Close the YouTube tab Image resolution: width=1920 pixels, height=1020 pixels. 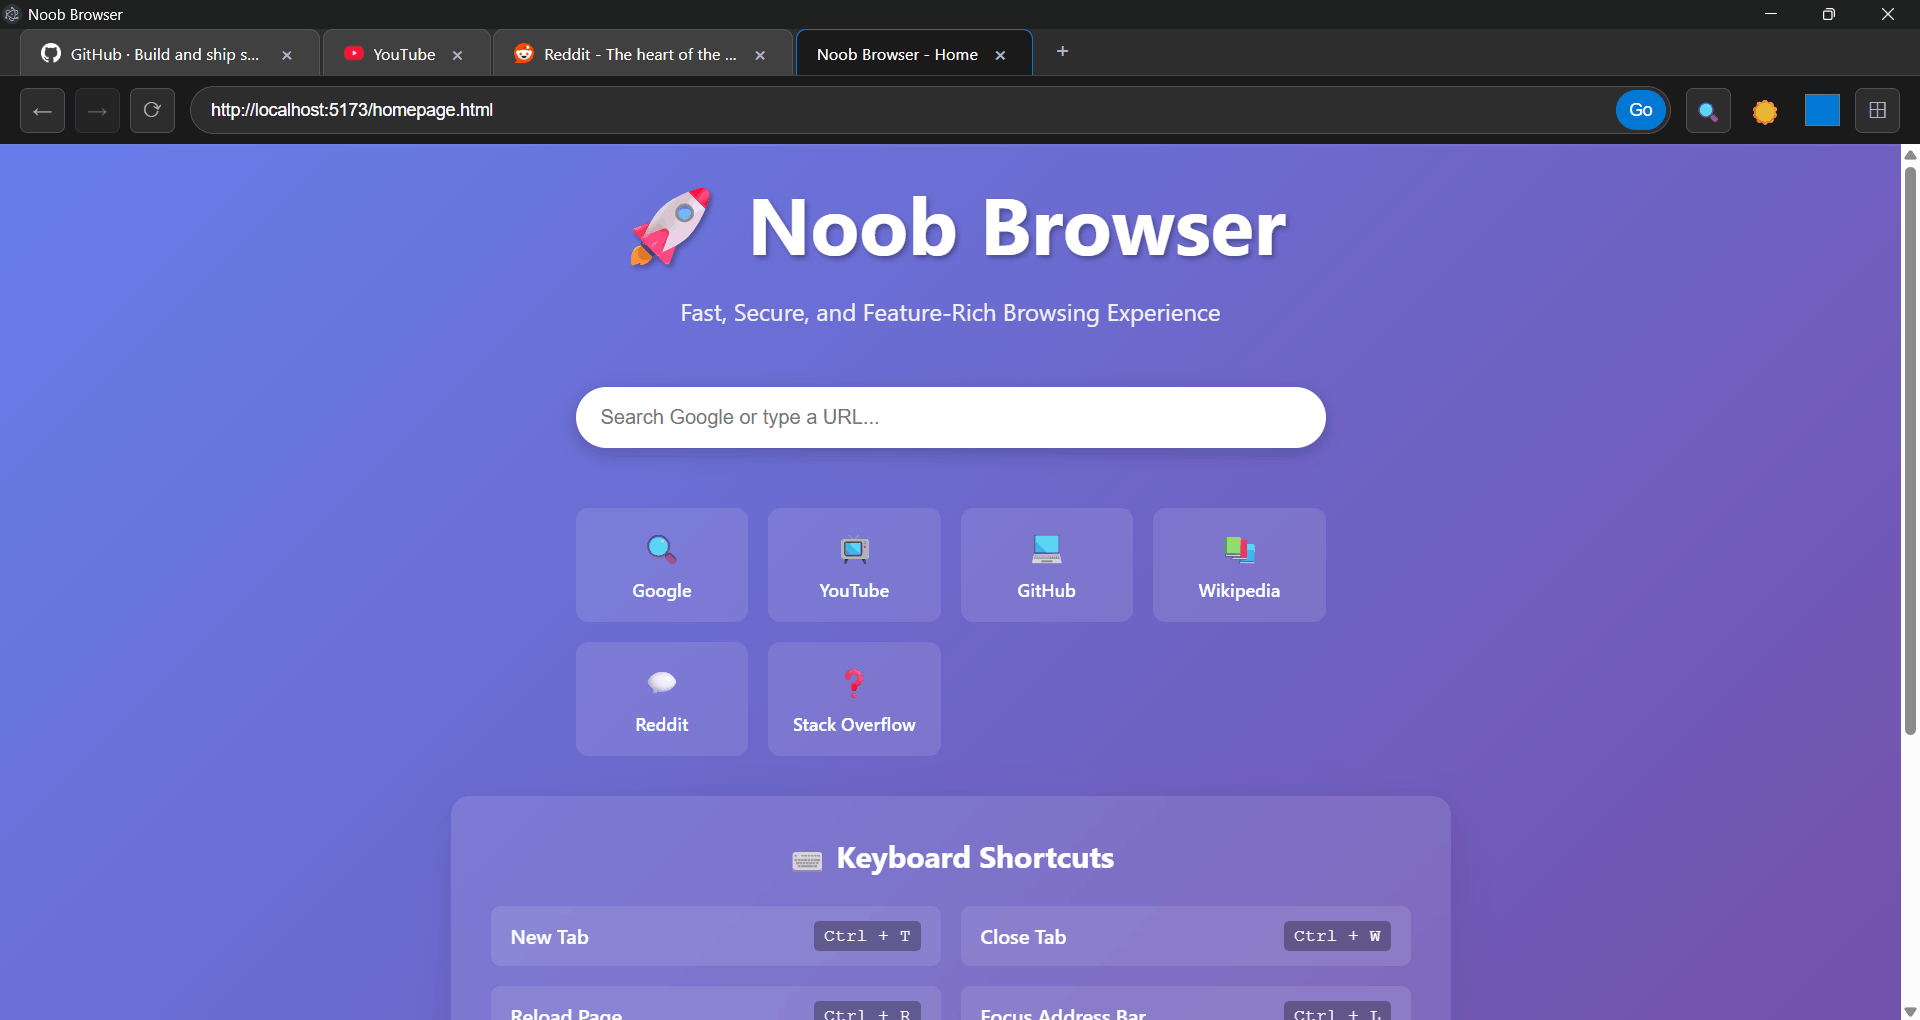[457, 55]
